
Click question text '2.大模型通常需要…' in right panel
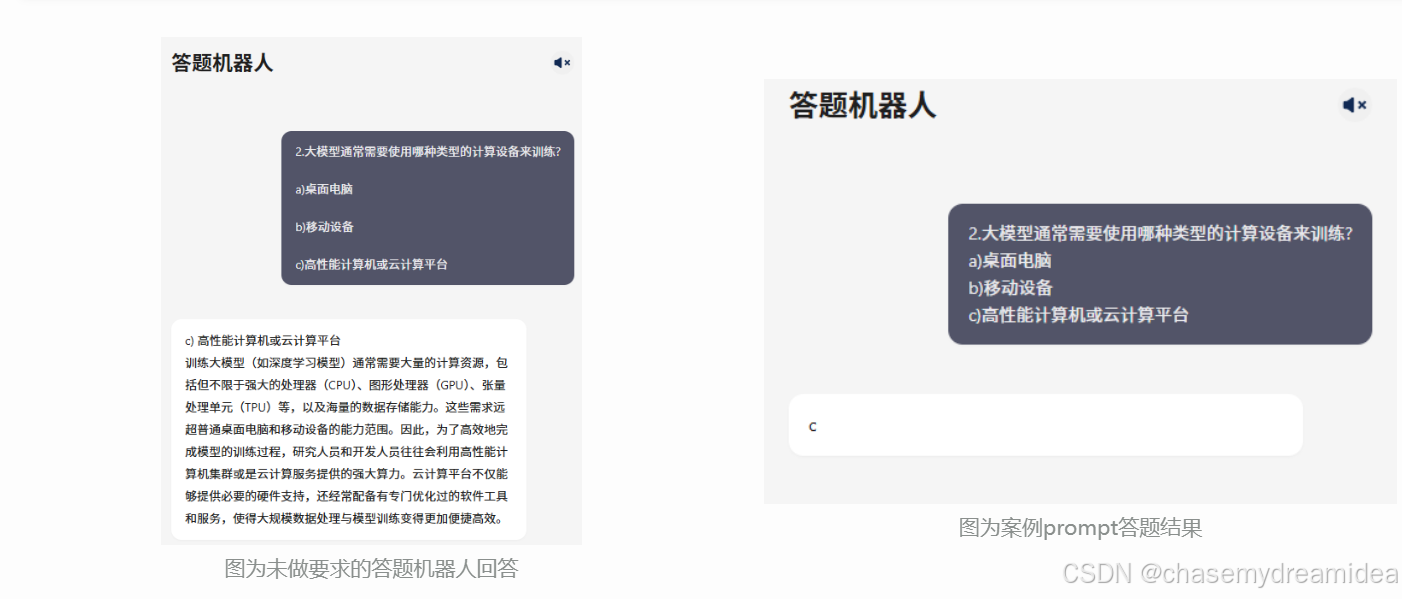[x=1160, y=233]
